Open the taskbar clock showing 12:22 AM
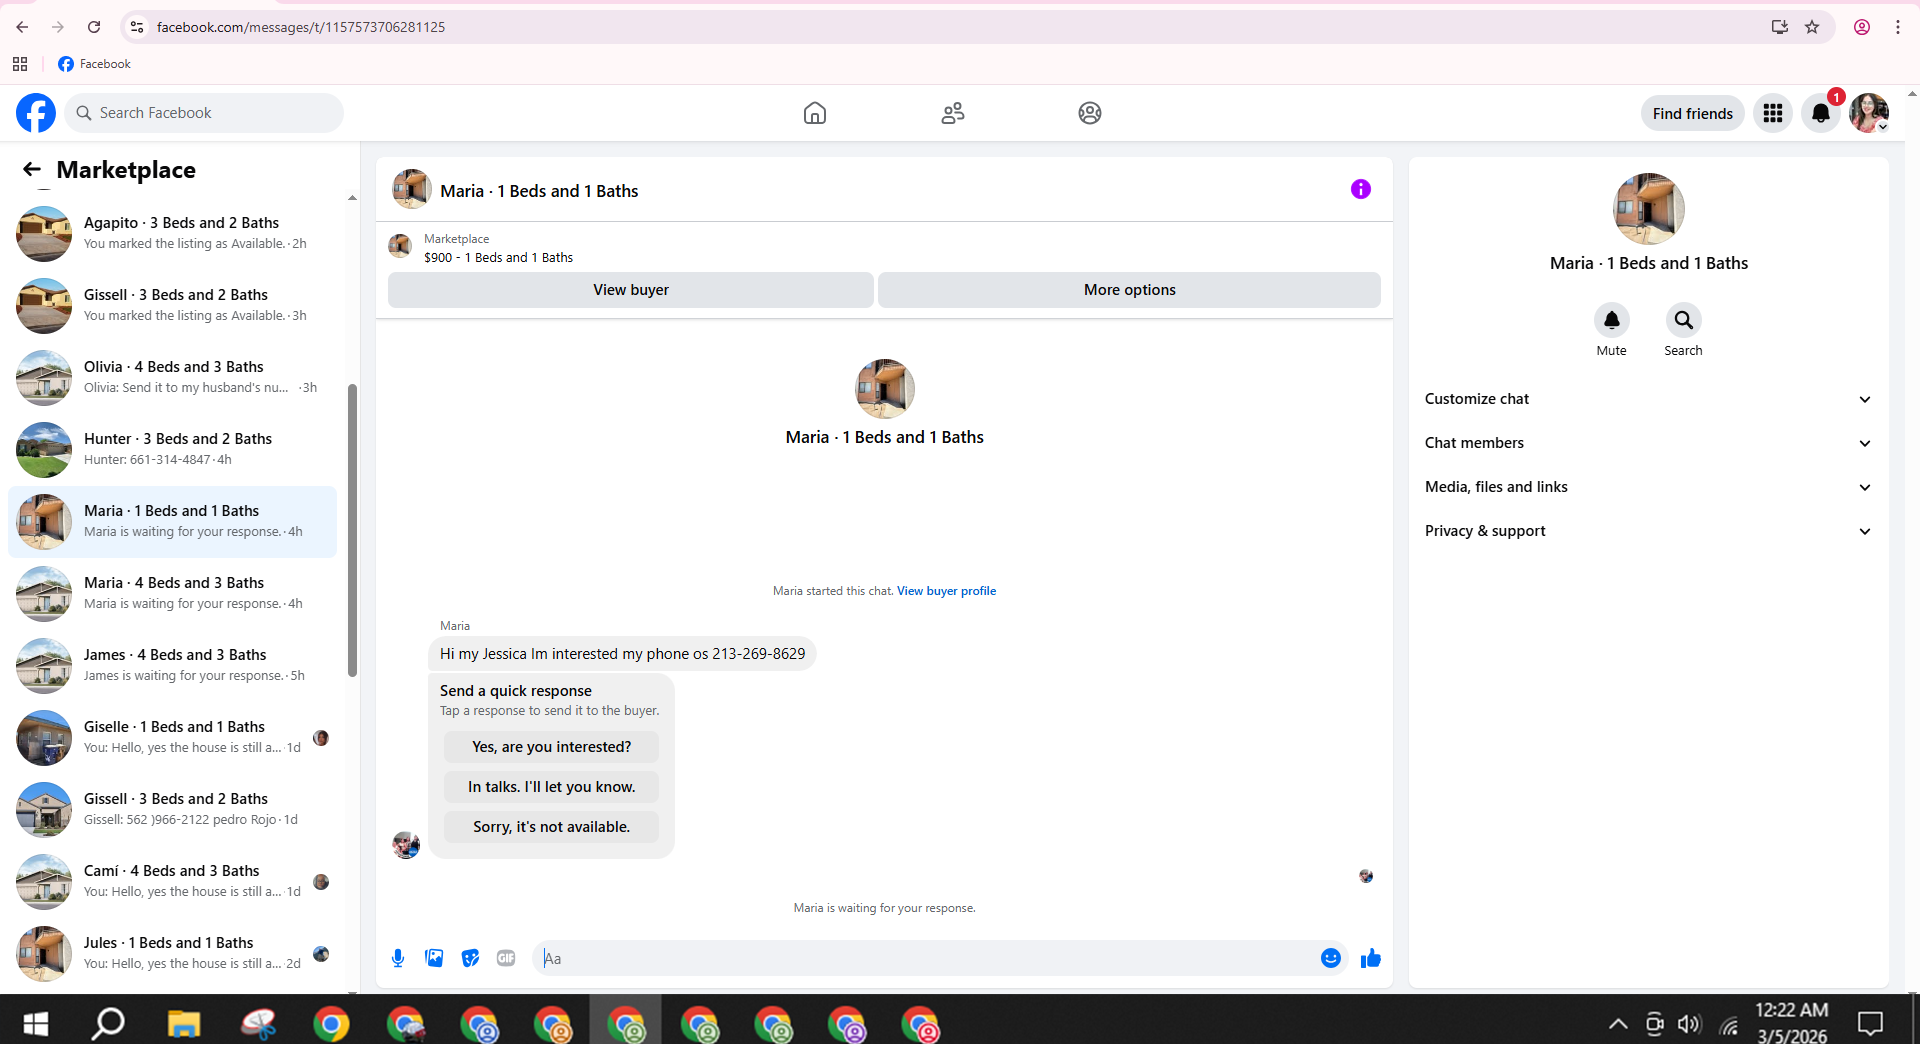Viewport: 1920px width, 1044px height. (x=1792, y=1022)
